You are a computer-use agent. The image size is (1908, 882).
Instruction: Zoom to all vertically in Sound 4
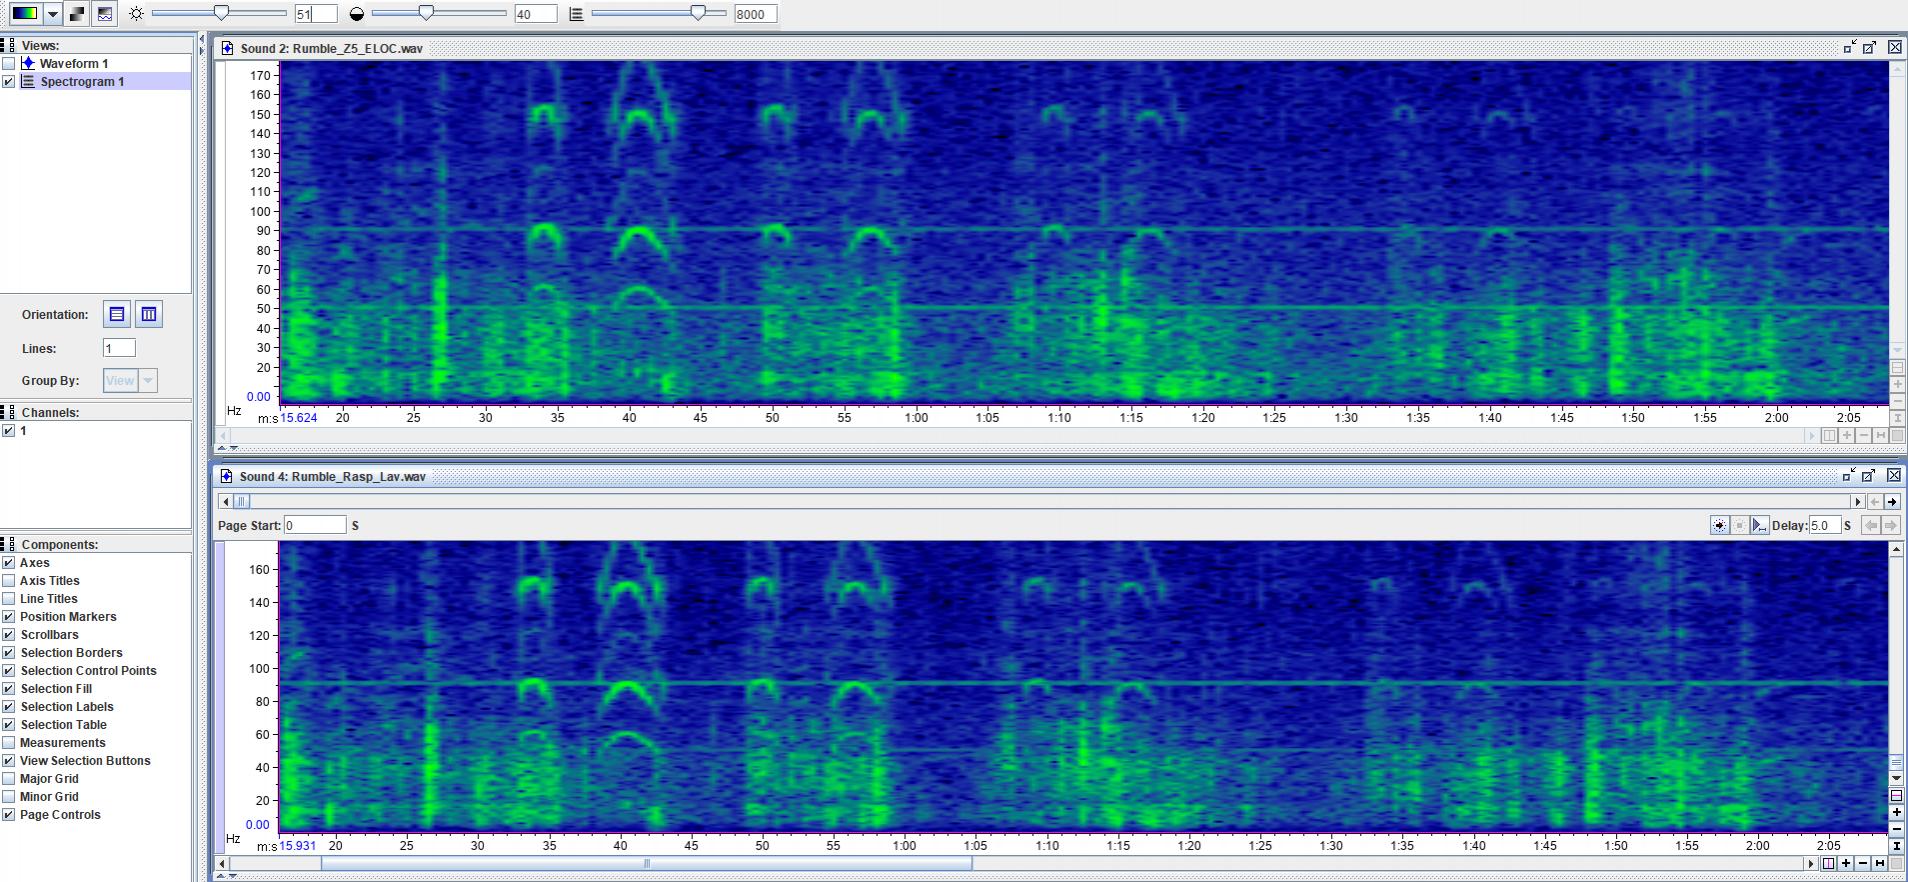tap(1896, 845)
